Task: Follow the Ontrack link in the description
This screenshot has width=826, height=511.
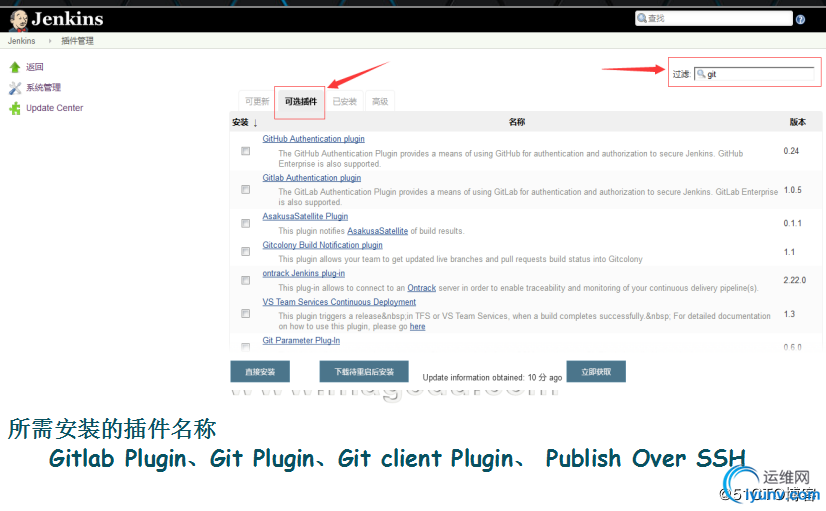Action: (x=421, y=288)
